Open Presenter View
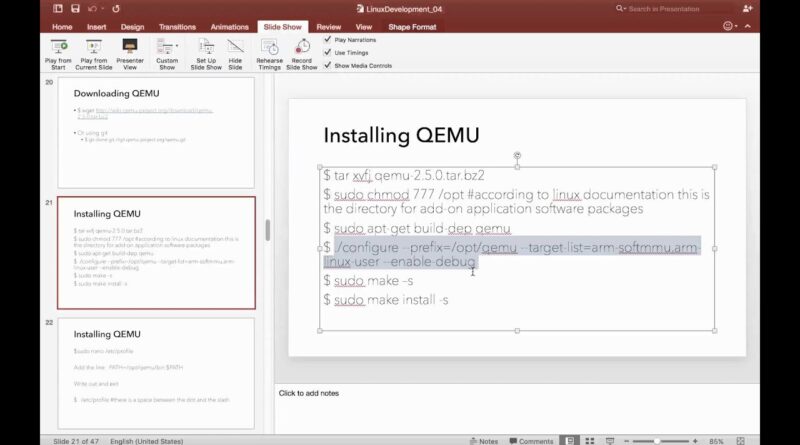 (x=130, y=54)
